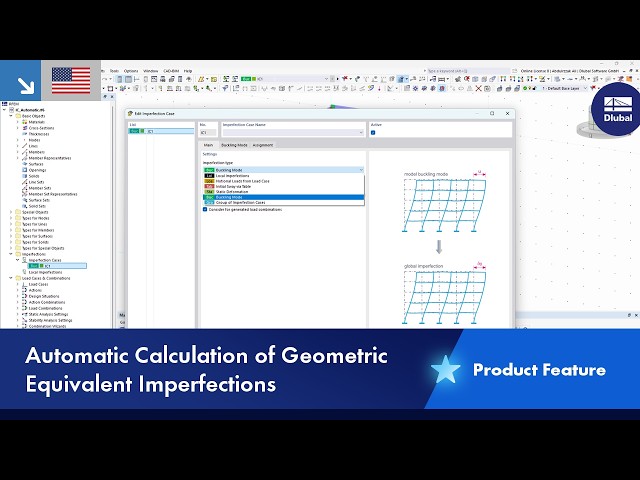Open the Options menu
Screen dimensions: 640x480
tap(131, 71)
